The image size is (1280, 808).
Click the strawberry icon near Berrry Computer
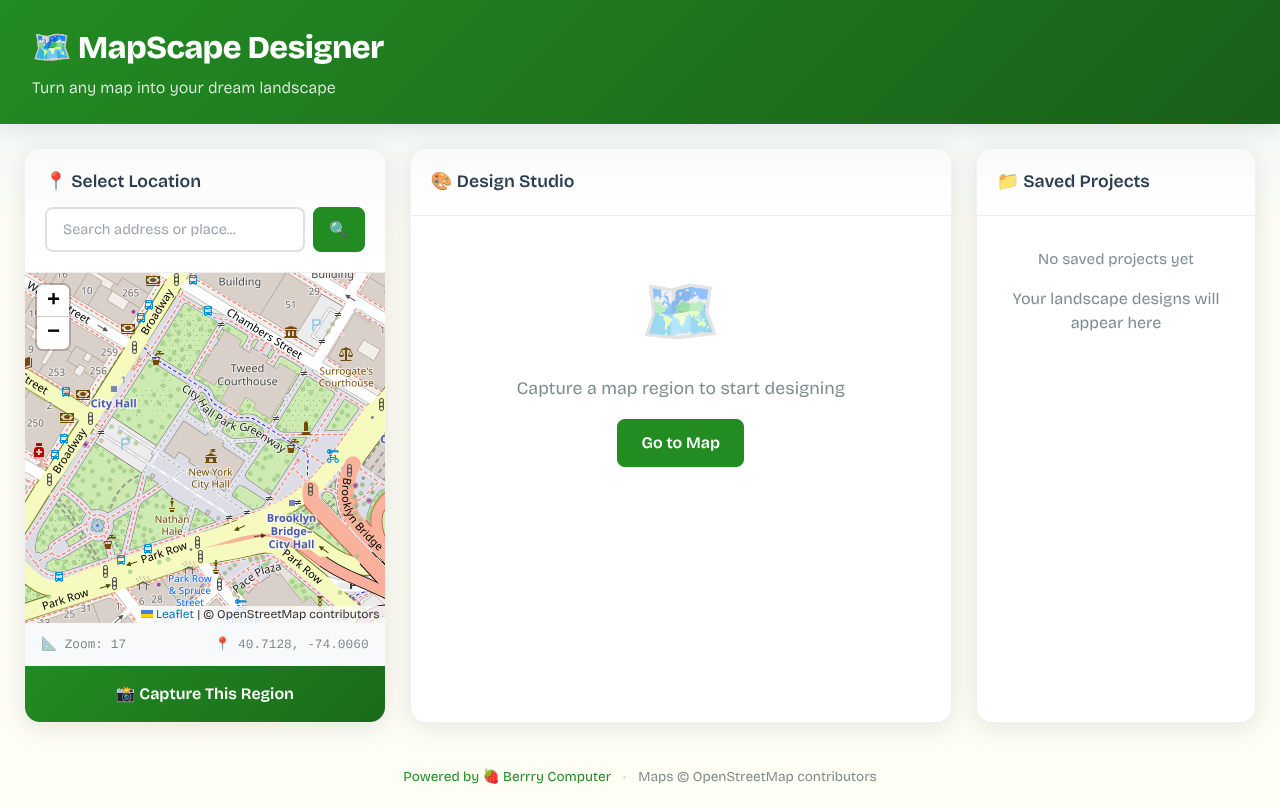tap(489, 776)
